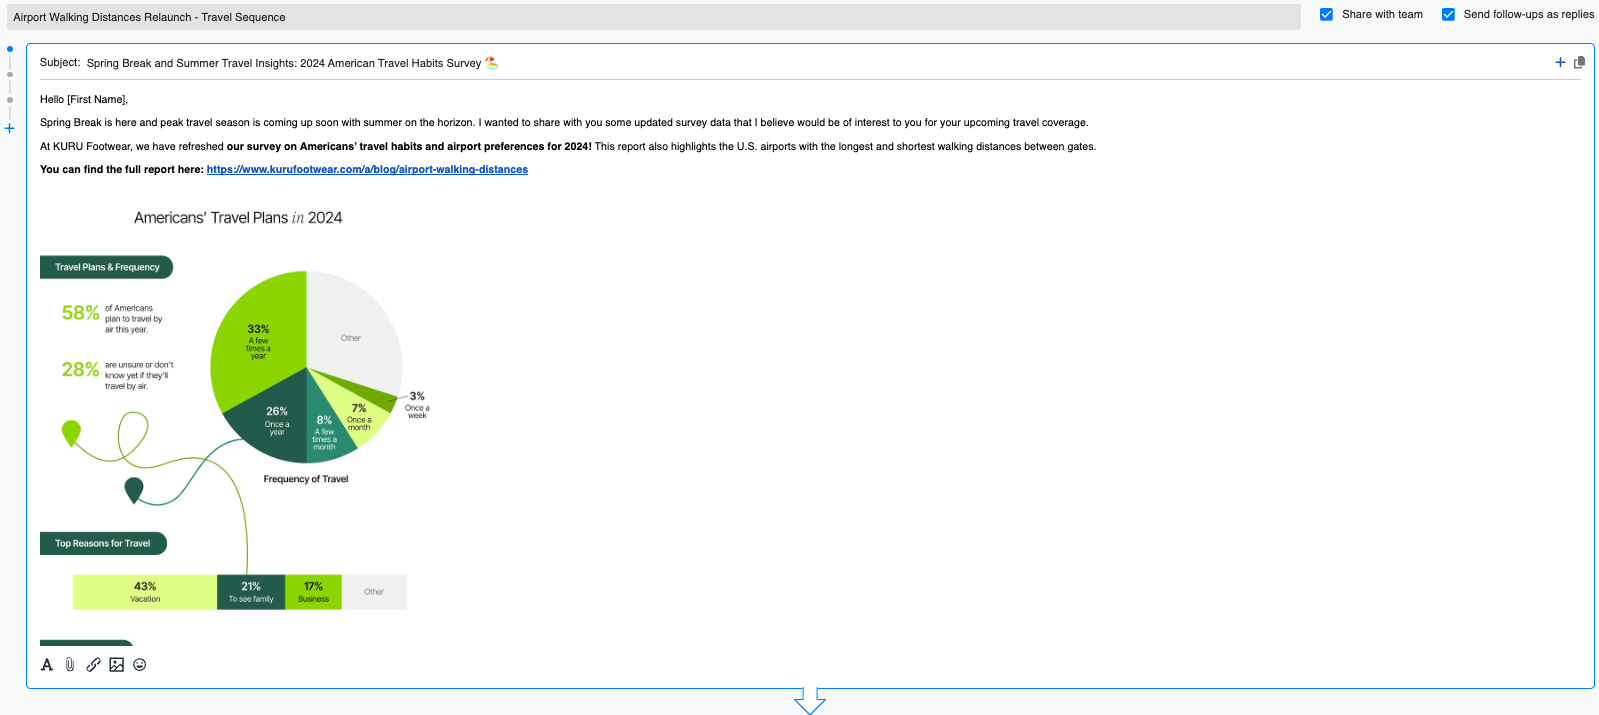This screenshot has width=1599, height=715.
Task: Jump to the third step dot
Action: click(x=10, y=100)
